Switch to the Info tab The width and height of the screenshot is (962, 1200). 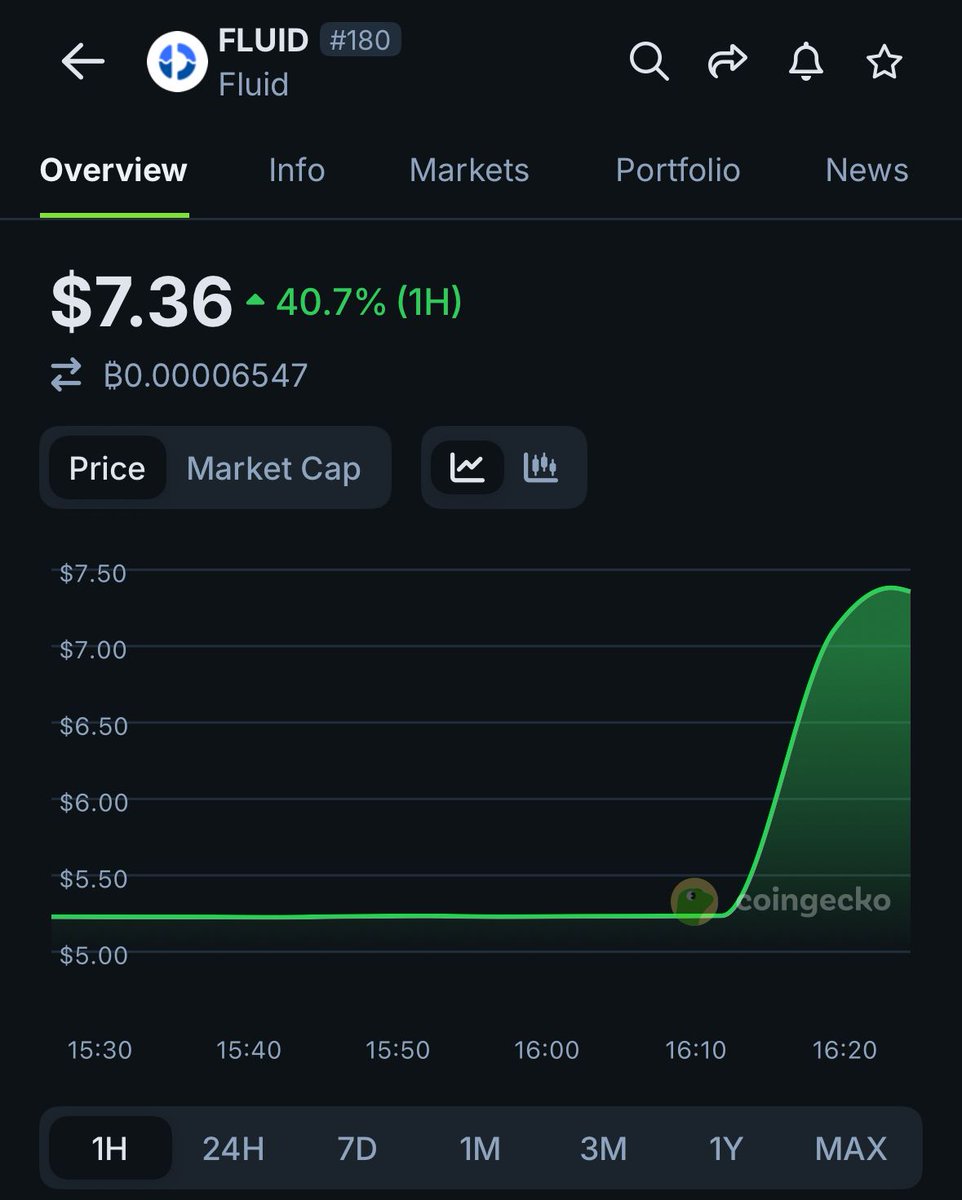(297, 170)
